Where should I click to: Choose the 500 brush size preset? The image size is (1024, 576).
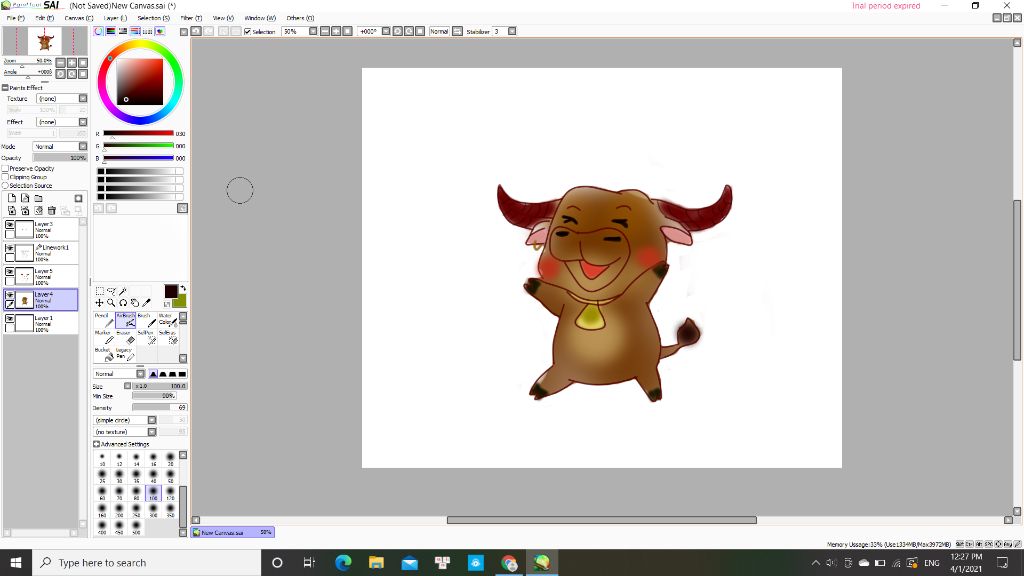[136, 527]
